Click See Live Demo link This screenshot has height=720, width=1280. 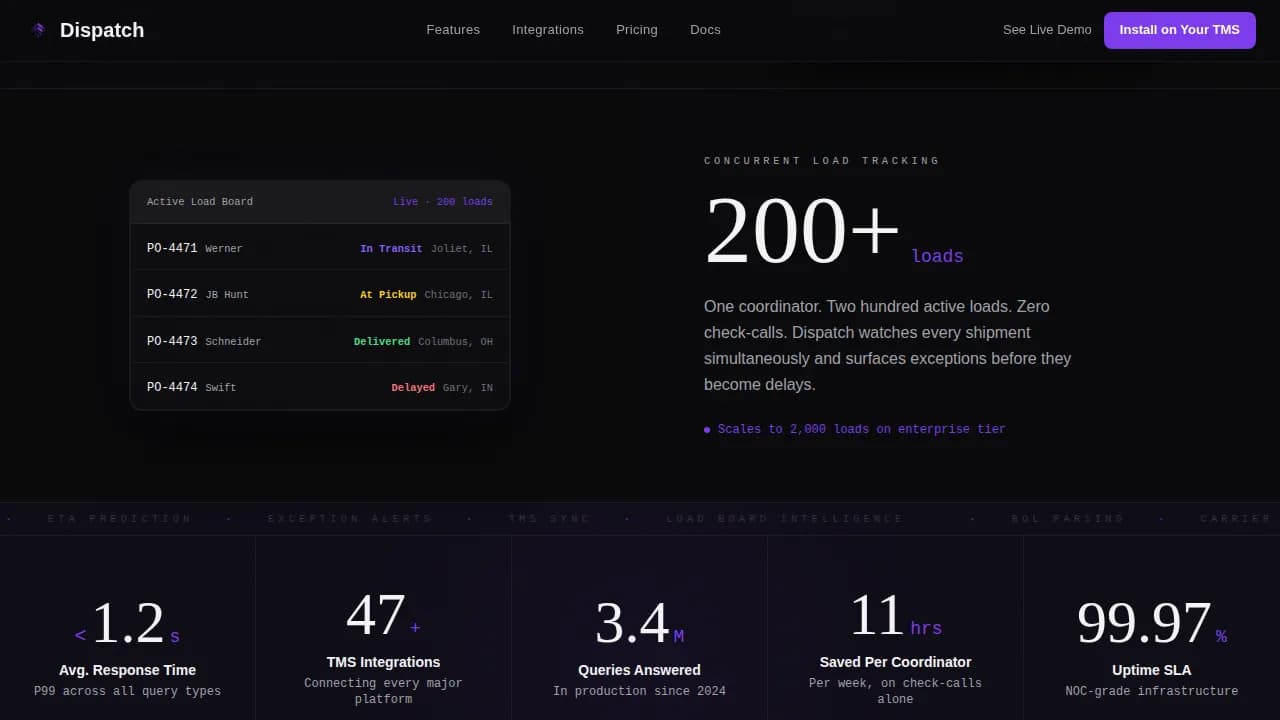[1047, 30]
